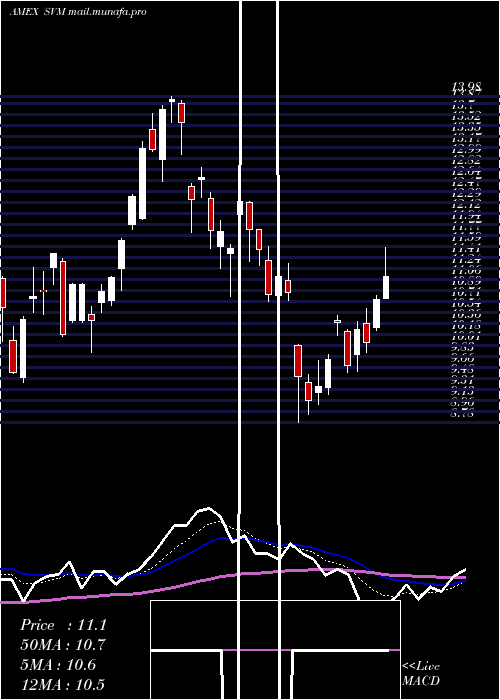This screenshot has width=500, height=700.
Task: Click the 'Price : 11.1' readout
Action: pyautogui.click(x=63, y=625)
